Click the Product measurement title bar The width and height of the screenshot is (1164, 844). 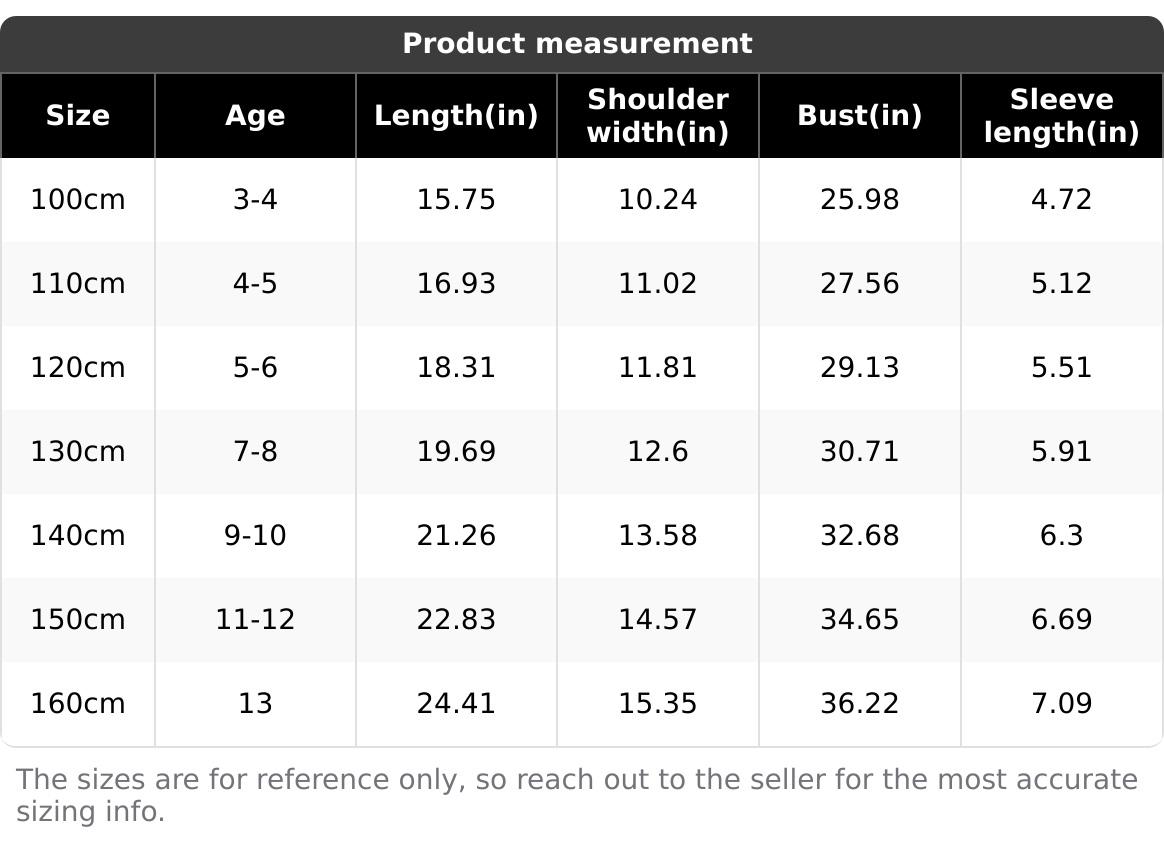pyautogui.click(x=577, y=44)
